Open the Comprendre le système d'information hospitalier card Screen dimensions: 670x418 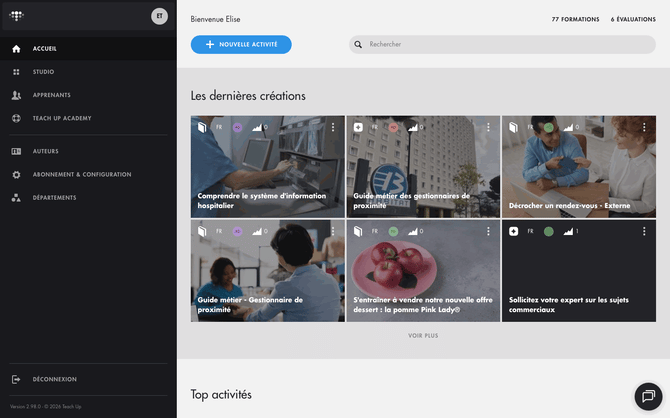click(x=267, y=167)
